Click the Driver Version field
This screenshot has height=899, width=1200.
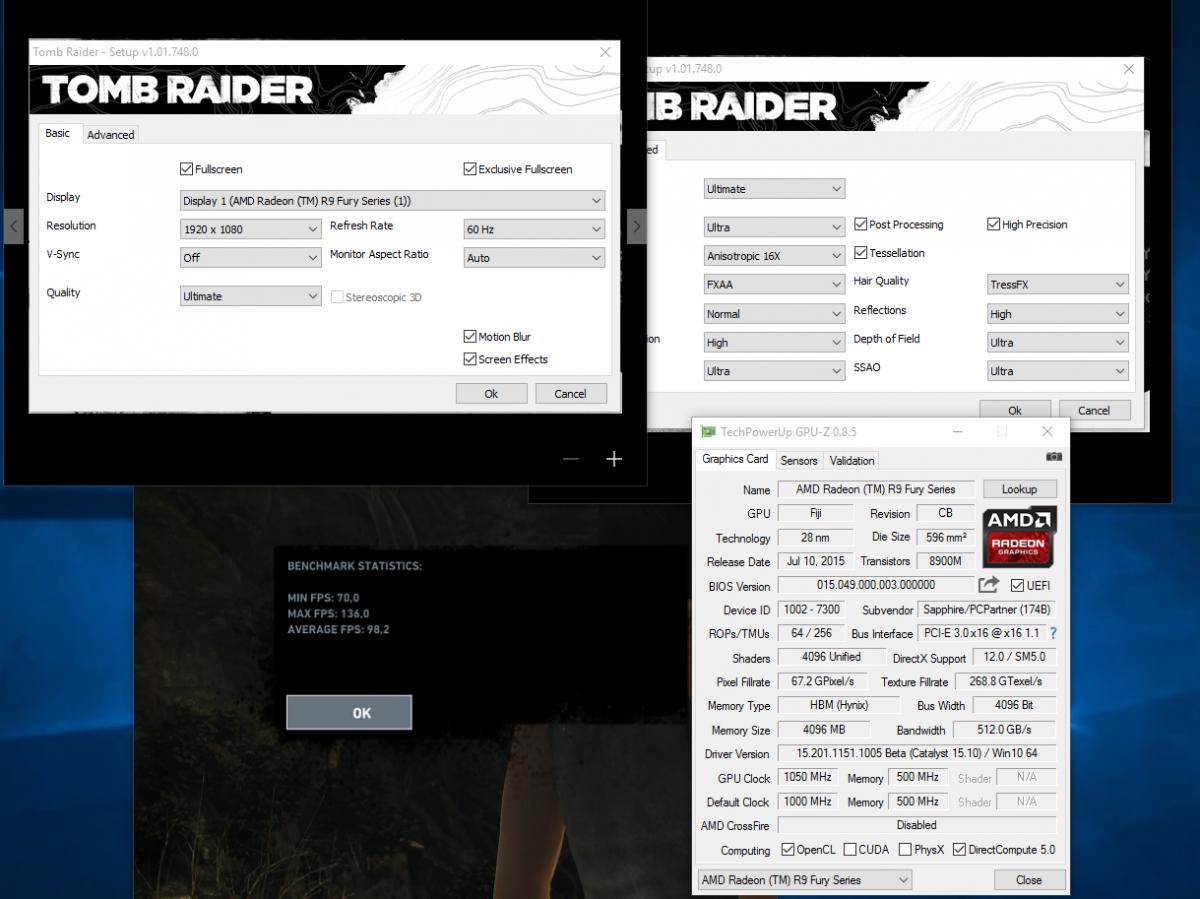point(917,753)
